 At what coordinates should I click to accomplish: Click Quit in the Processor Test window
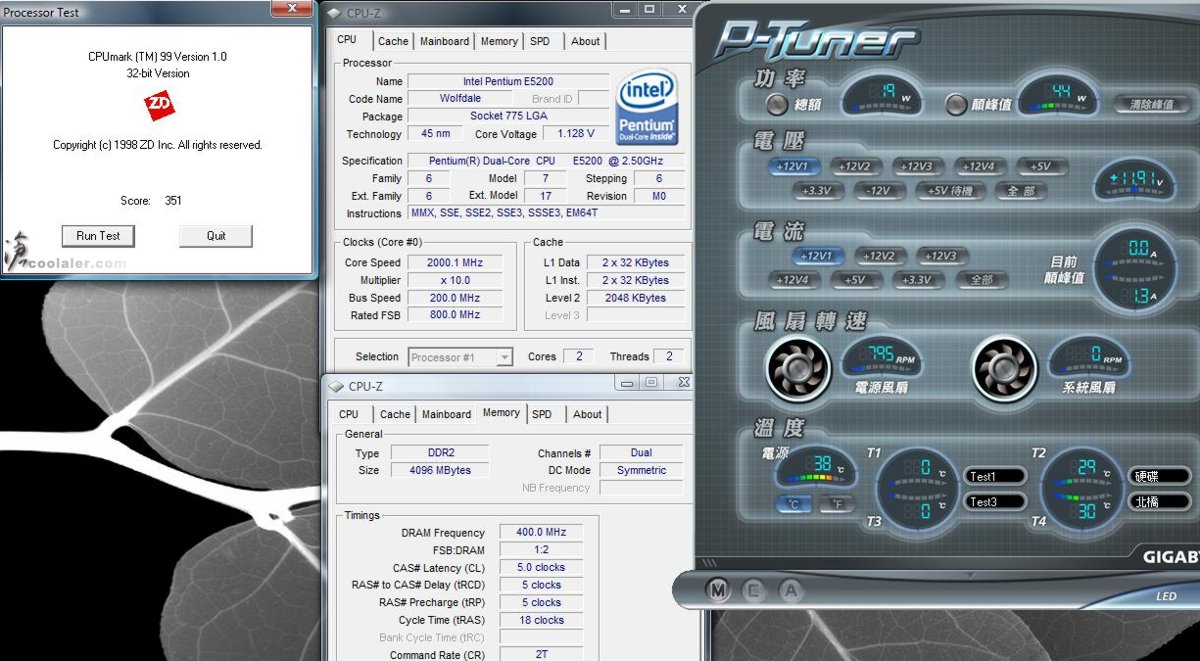coord(216,236)
